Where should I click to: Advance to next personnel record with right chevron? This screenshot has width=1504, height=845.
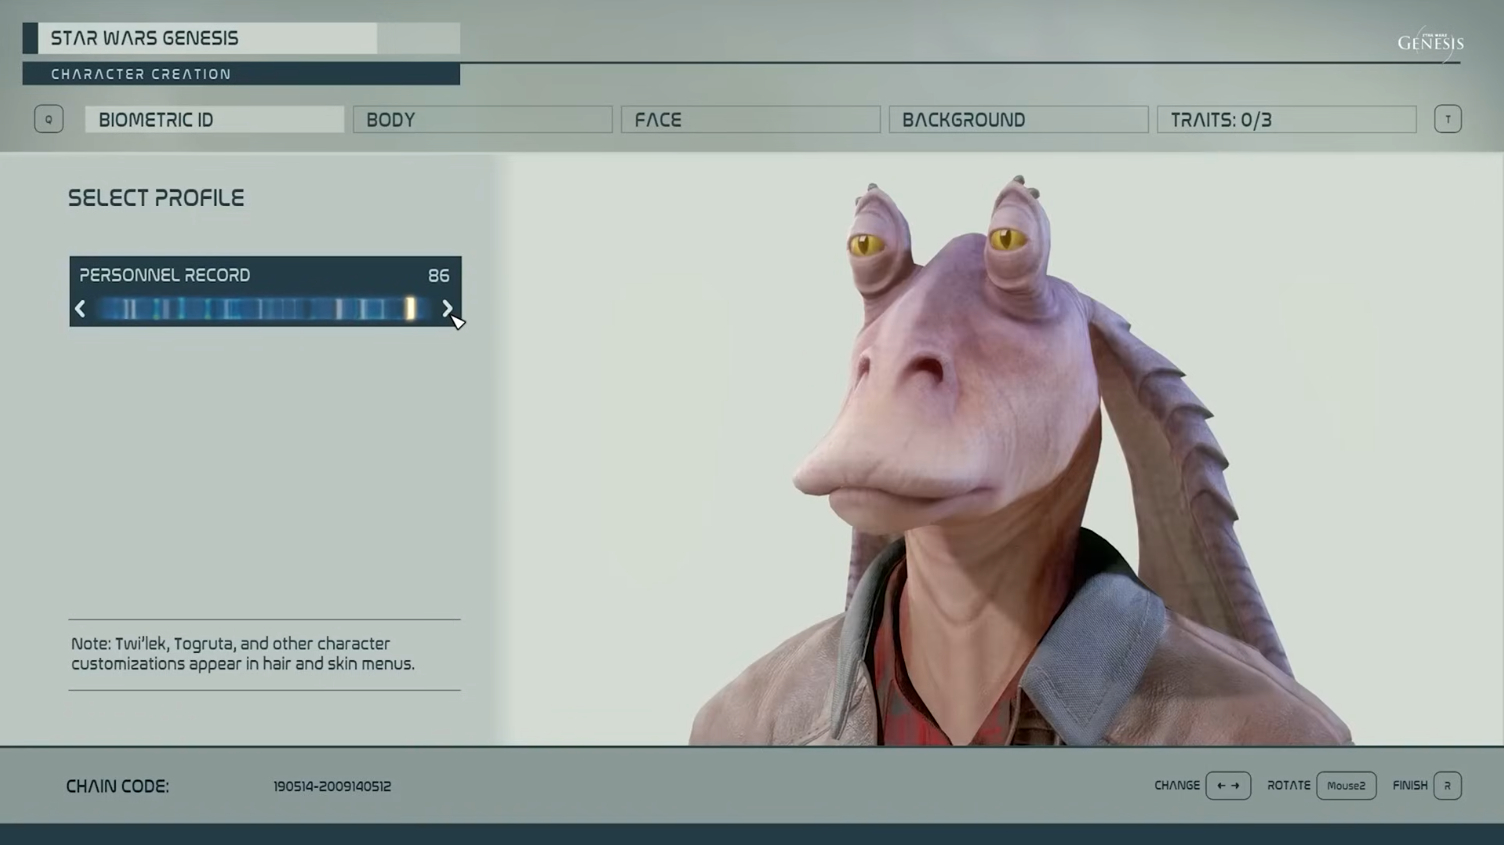click(x=447, y=309)
